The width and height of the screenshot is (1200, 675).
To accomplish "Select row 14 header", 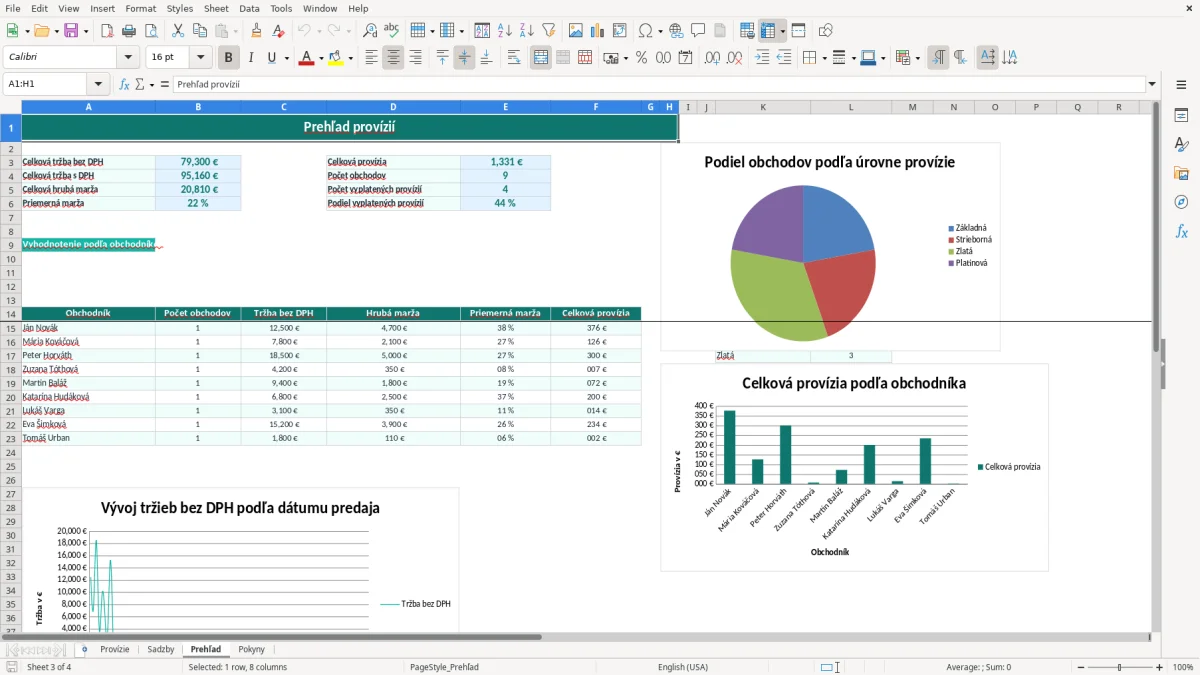I will pos(10,313).
